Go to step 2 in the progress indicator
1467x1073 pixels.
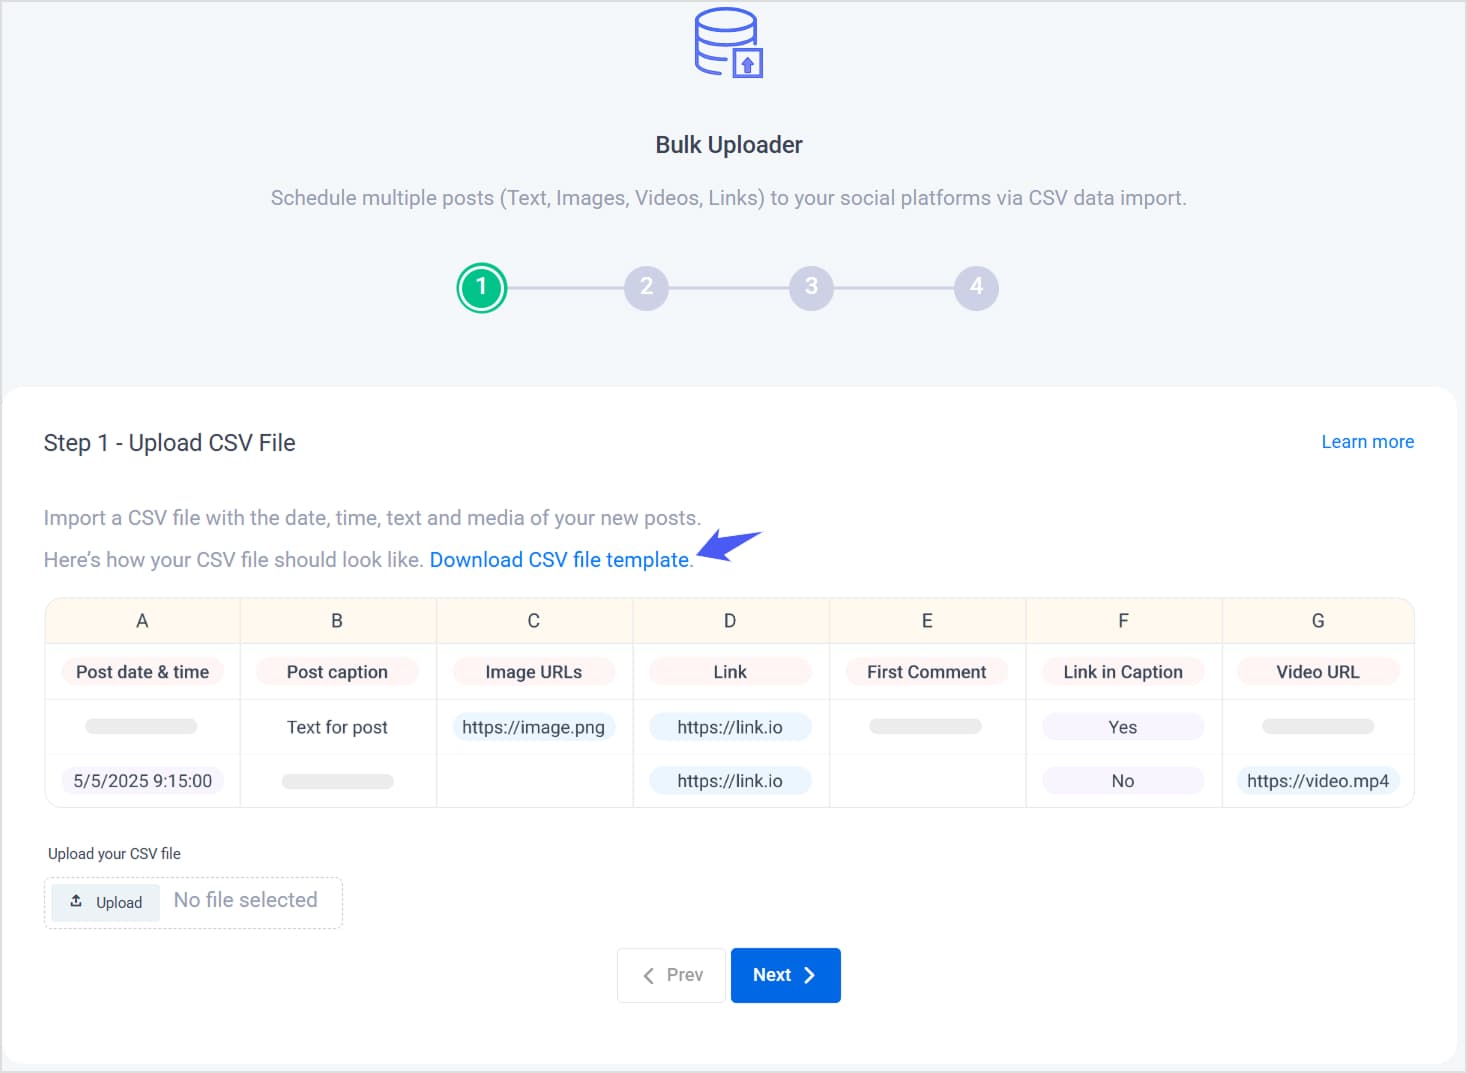click(646, 288)
